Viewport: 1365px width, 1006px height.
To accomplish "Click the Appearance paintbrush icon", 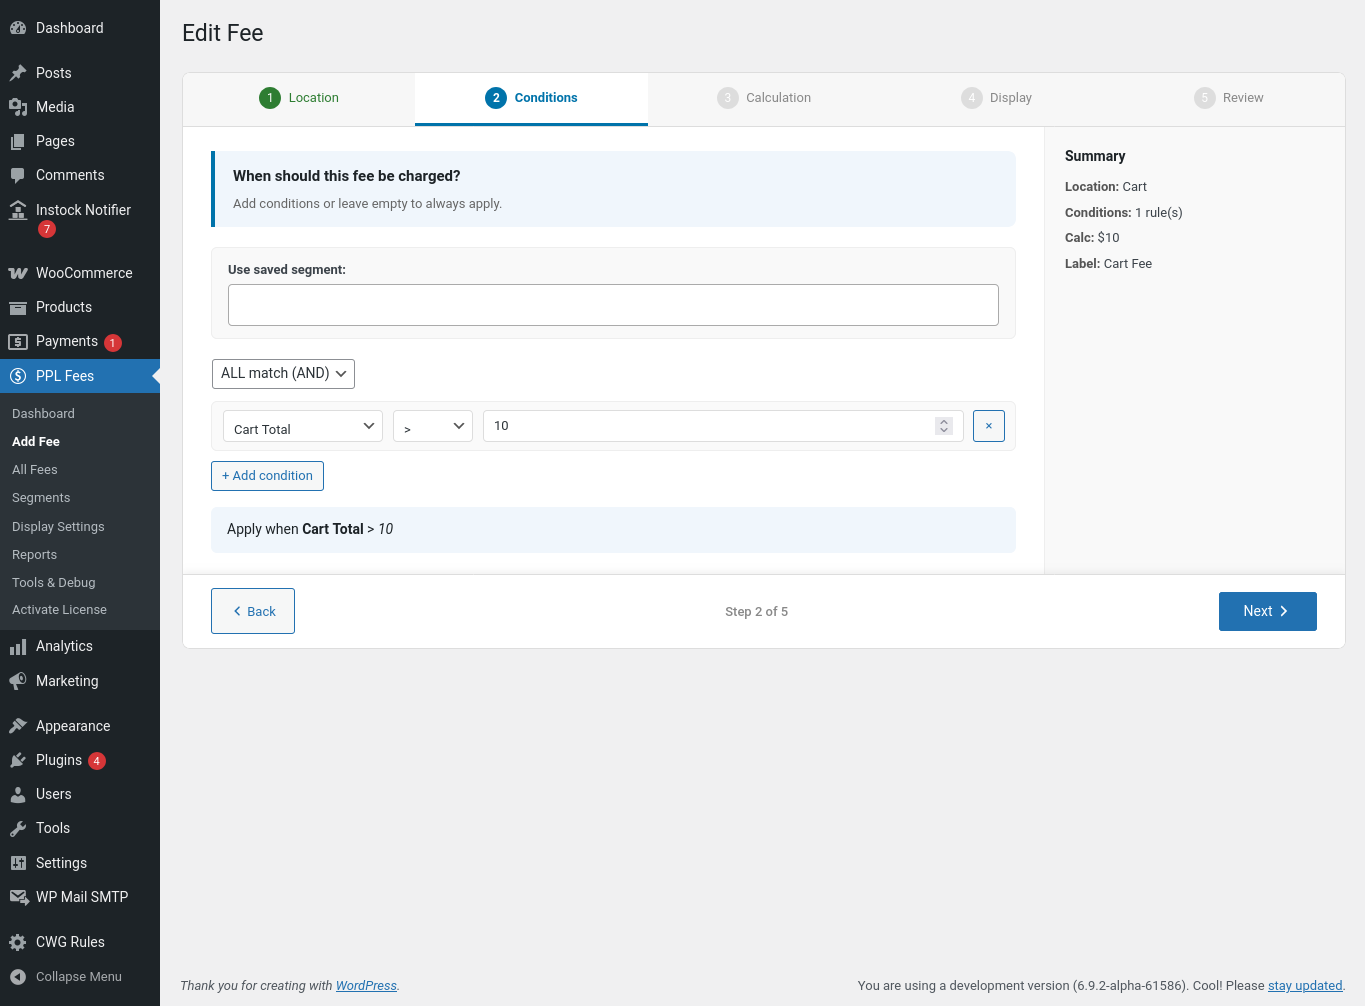I will [x=18, y=726].
